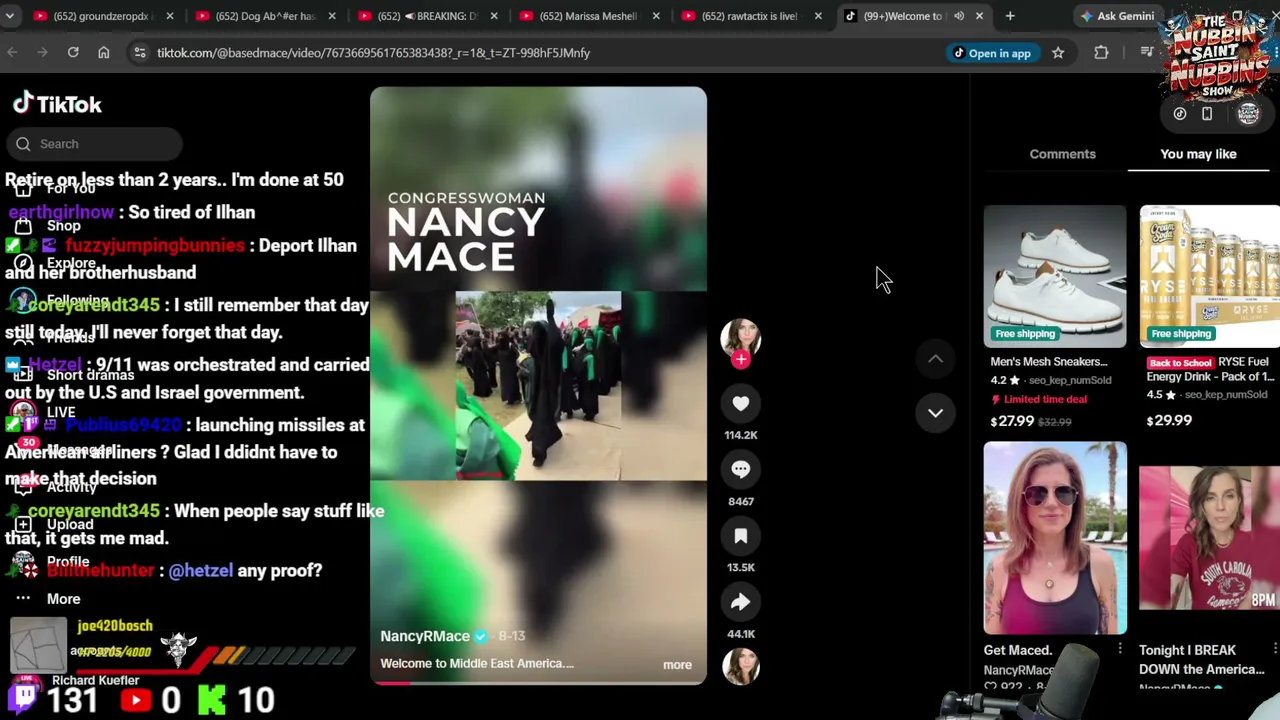
Task: Switch to the BREAKING browser tab
Action: pyautogui.click(x=428, y=16)
